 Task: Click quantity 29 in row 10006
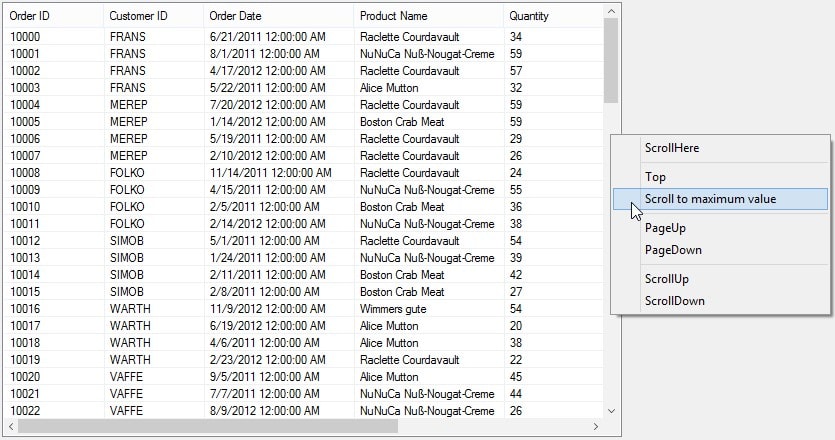tap(554, 139)
